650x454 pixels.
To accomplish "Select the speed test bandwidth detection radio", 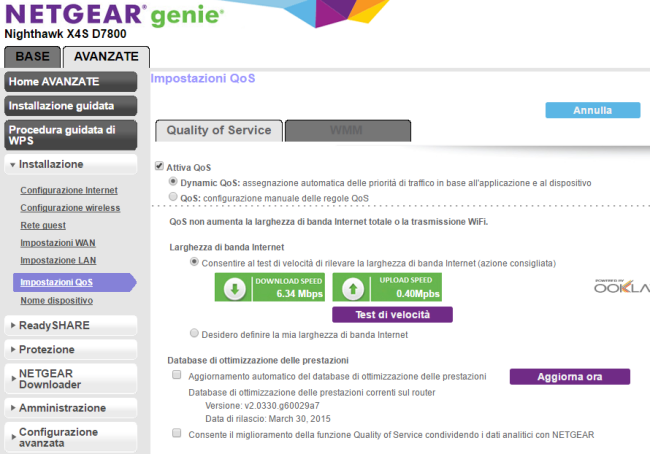I will [194, 262].
